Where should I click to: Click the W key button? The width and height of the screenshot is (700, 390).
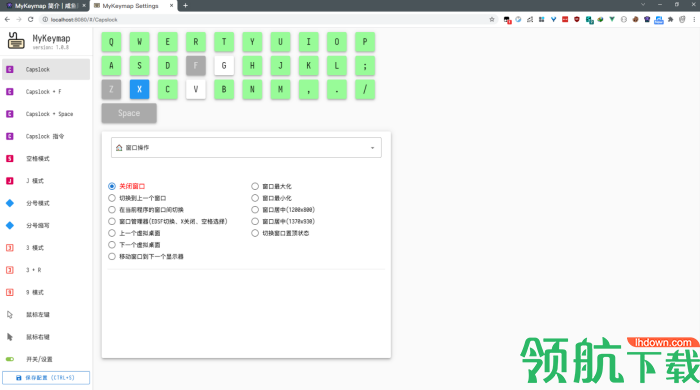pos(139,42)
